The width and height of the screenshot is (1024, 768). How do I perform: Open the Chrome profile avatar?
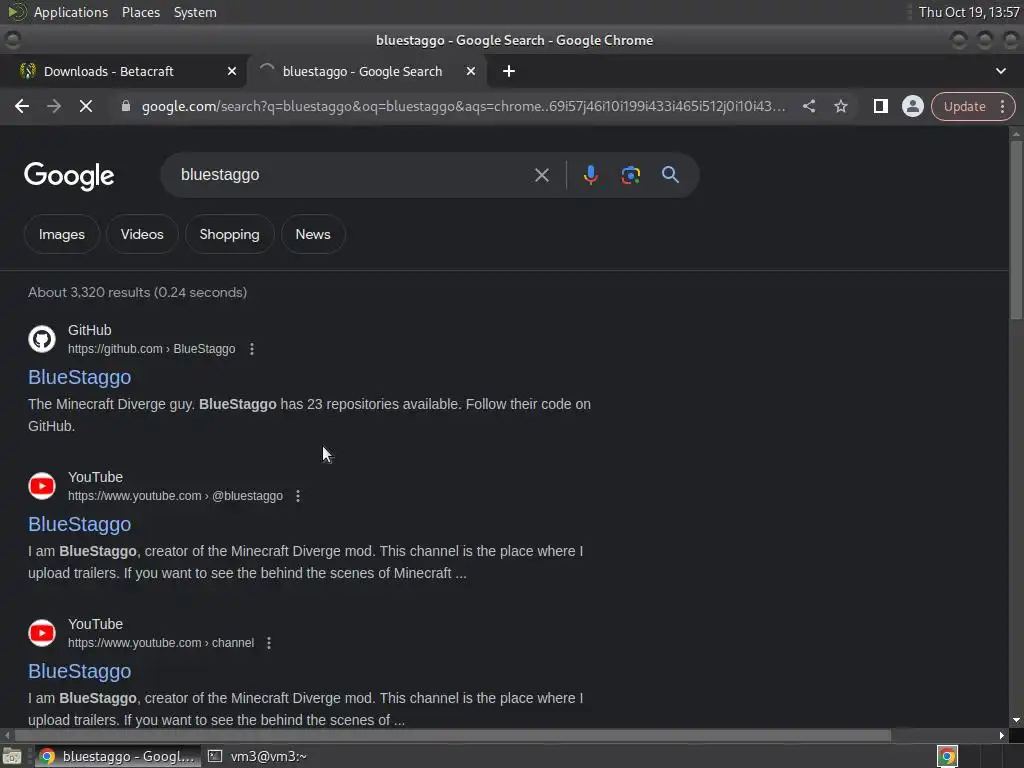tap(912, 106)
